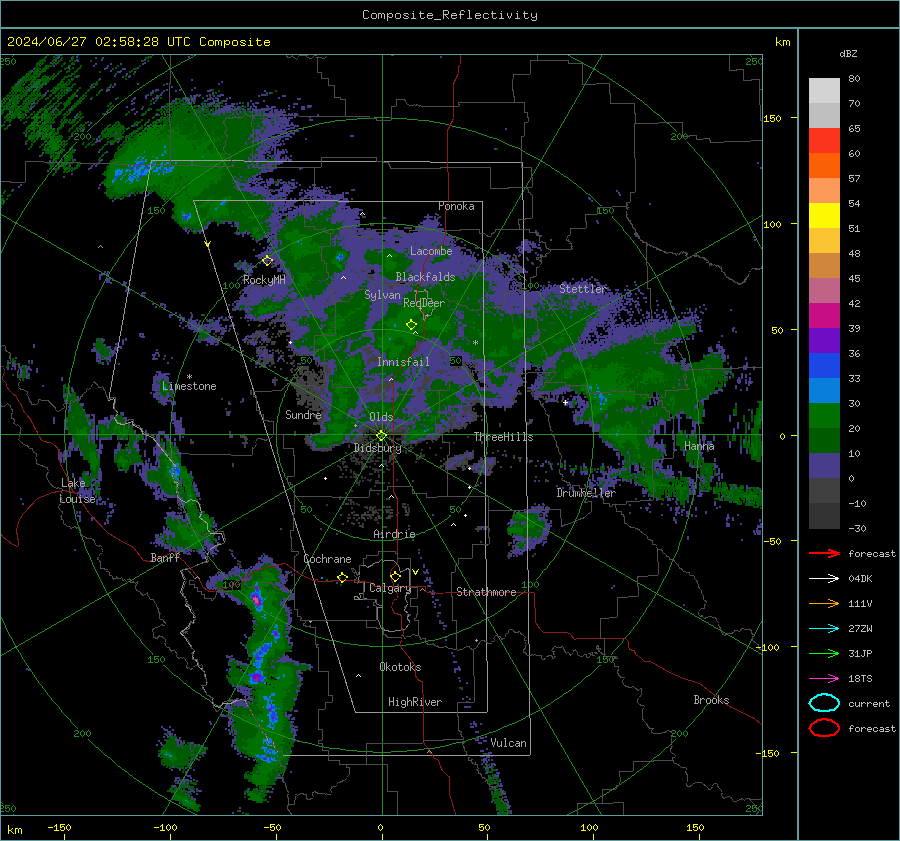
Task: Click the 54 dBZ yellow color swatch
Action: tap(824, 215)
